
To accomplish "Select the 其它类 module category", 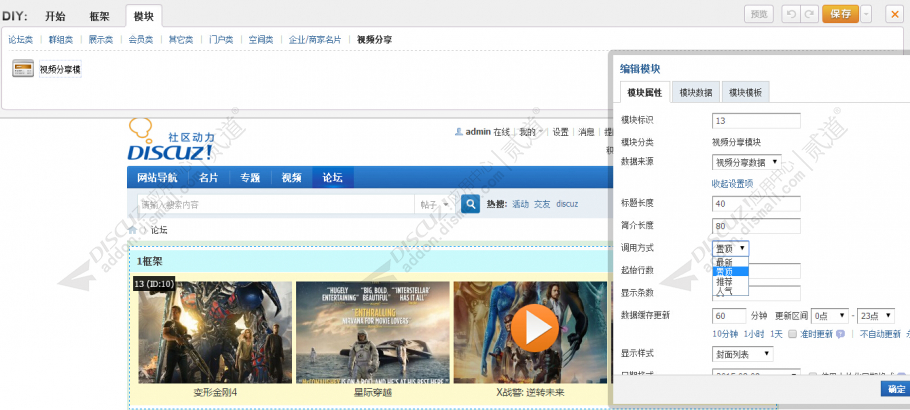I will (x=180, y=39).
